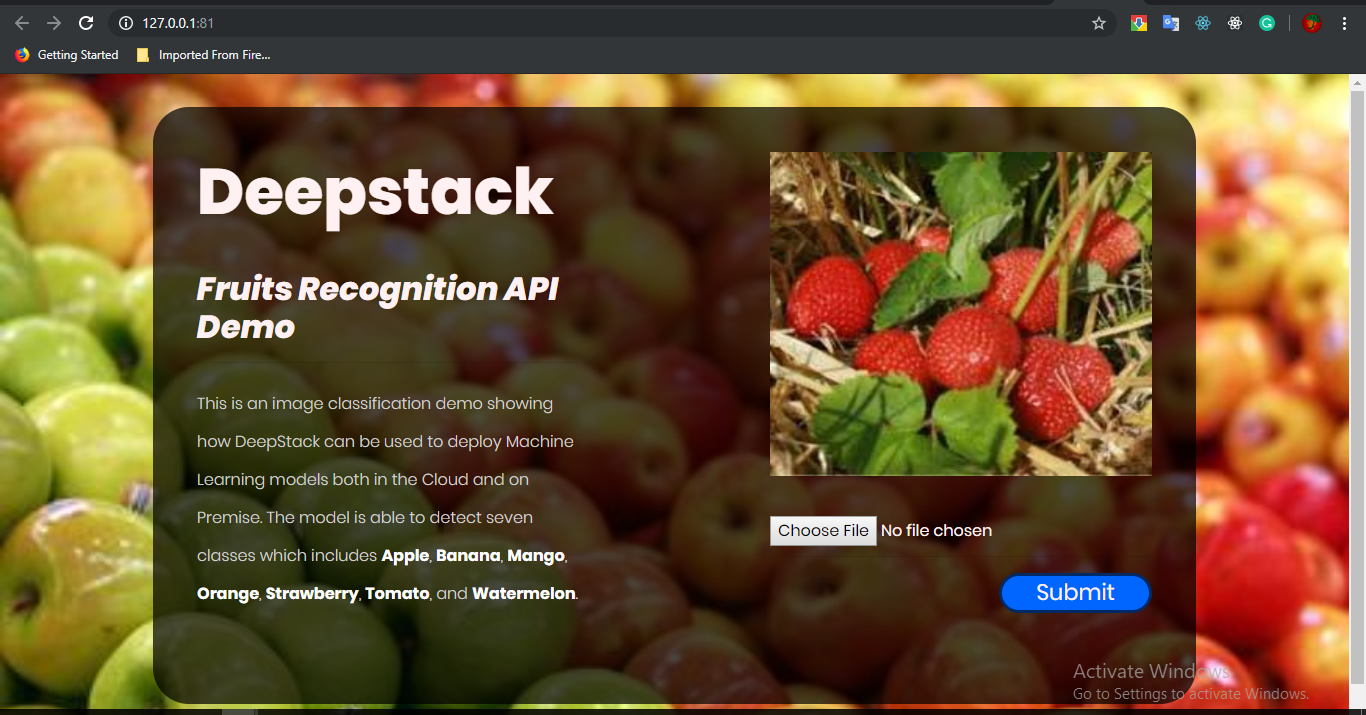Go back with the browser back arrow
The image size is (1366, 715).
click(22, 23)
